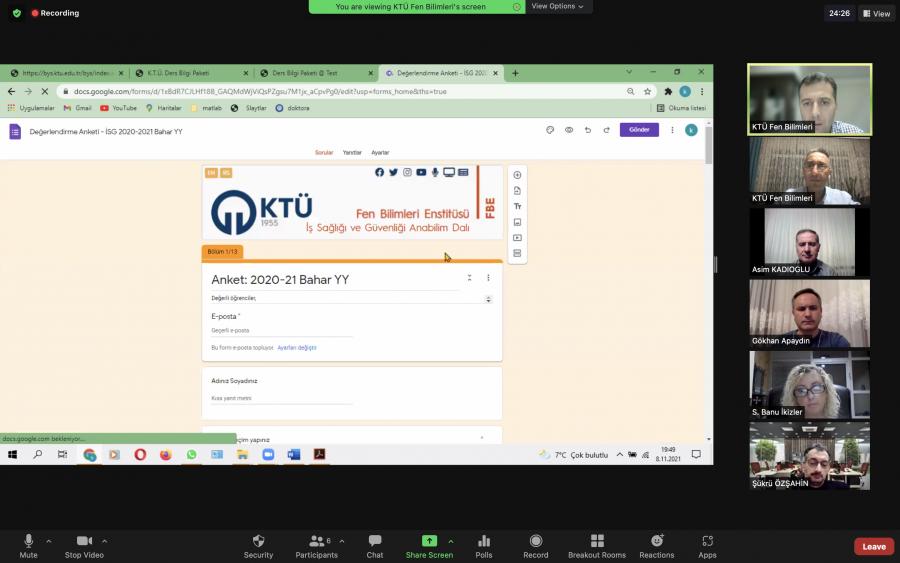Open Word from shared taskbar
This screenshot has width=900, height=563.
pyautogui.click(x=294, y=455)
